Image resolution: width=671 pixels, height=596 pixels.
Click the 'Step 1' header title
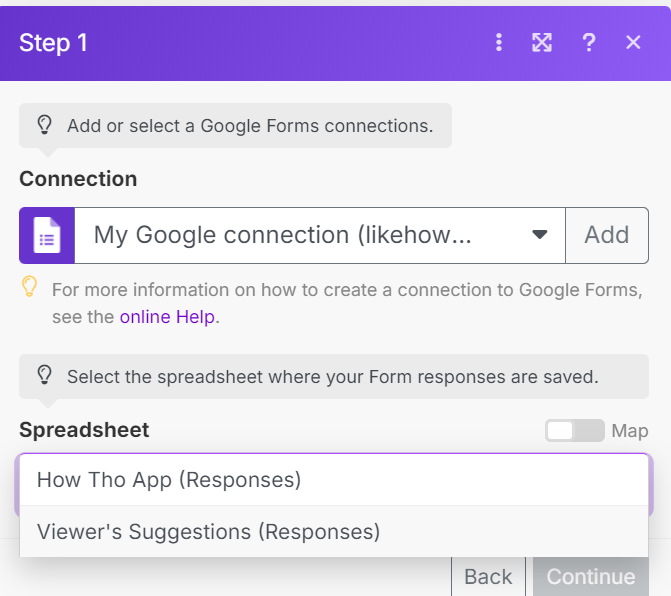pos(53,43)
